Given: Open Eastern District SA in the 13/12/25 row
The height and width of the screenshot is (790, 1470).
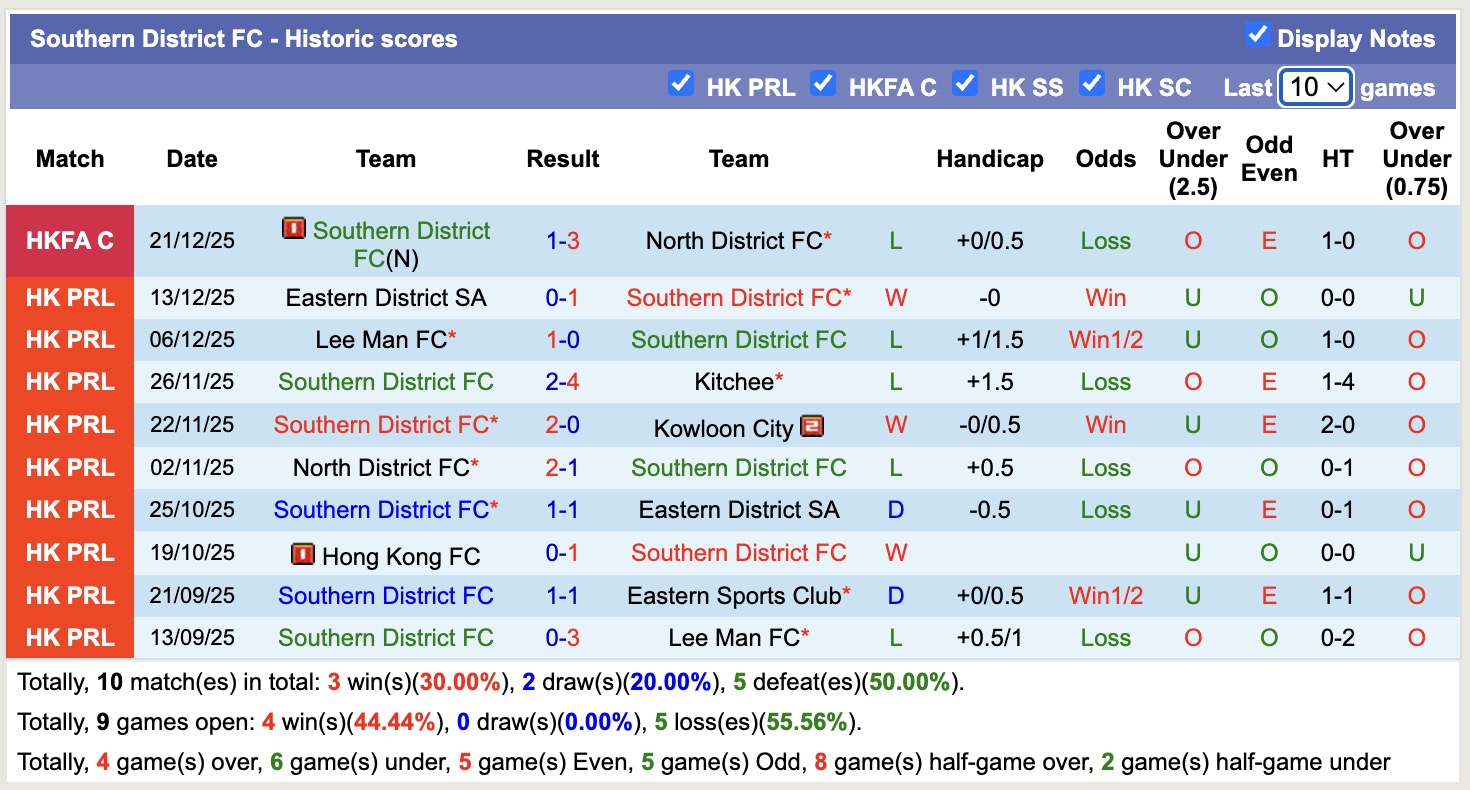Looking at the screenshot, I should pos(386,298).
